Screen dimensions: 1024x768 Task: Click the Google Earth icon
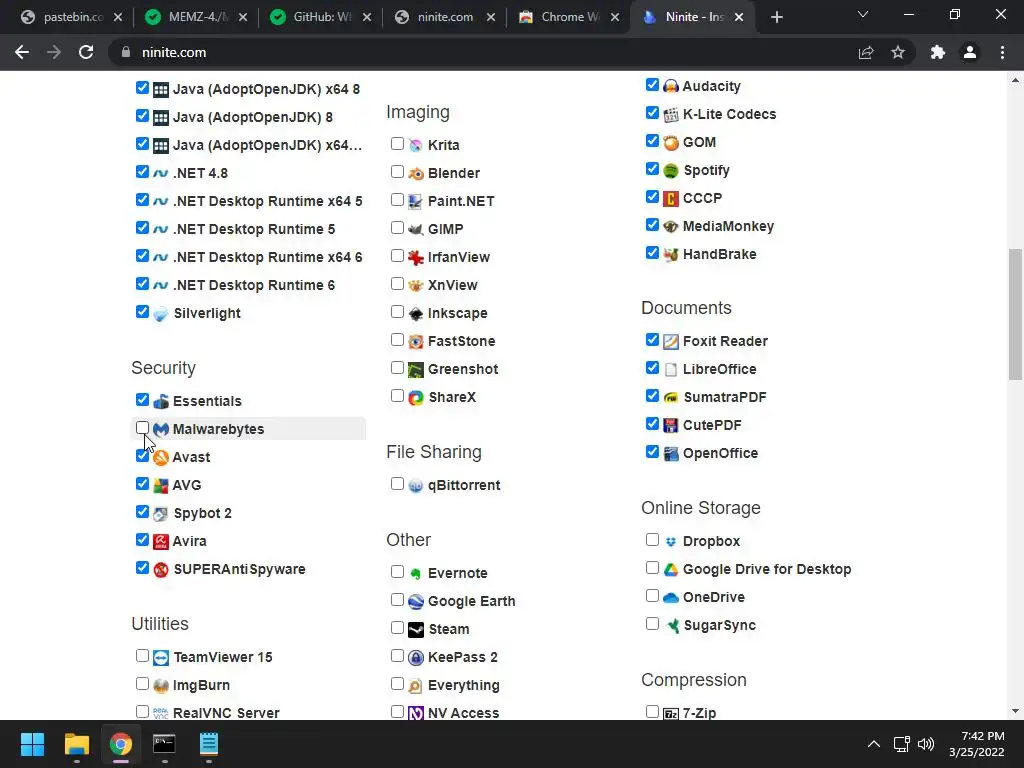415,601
